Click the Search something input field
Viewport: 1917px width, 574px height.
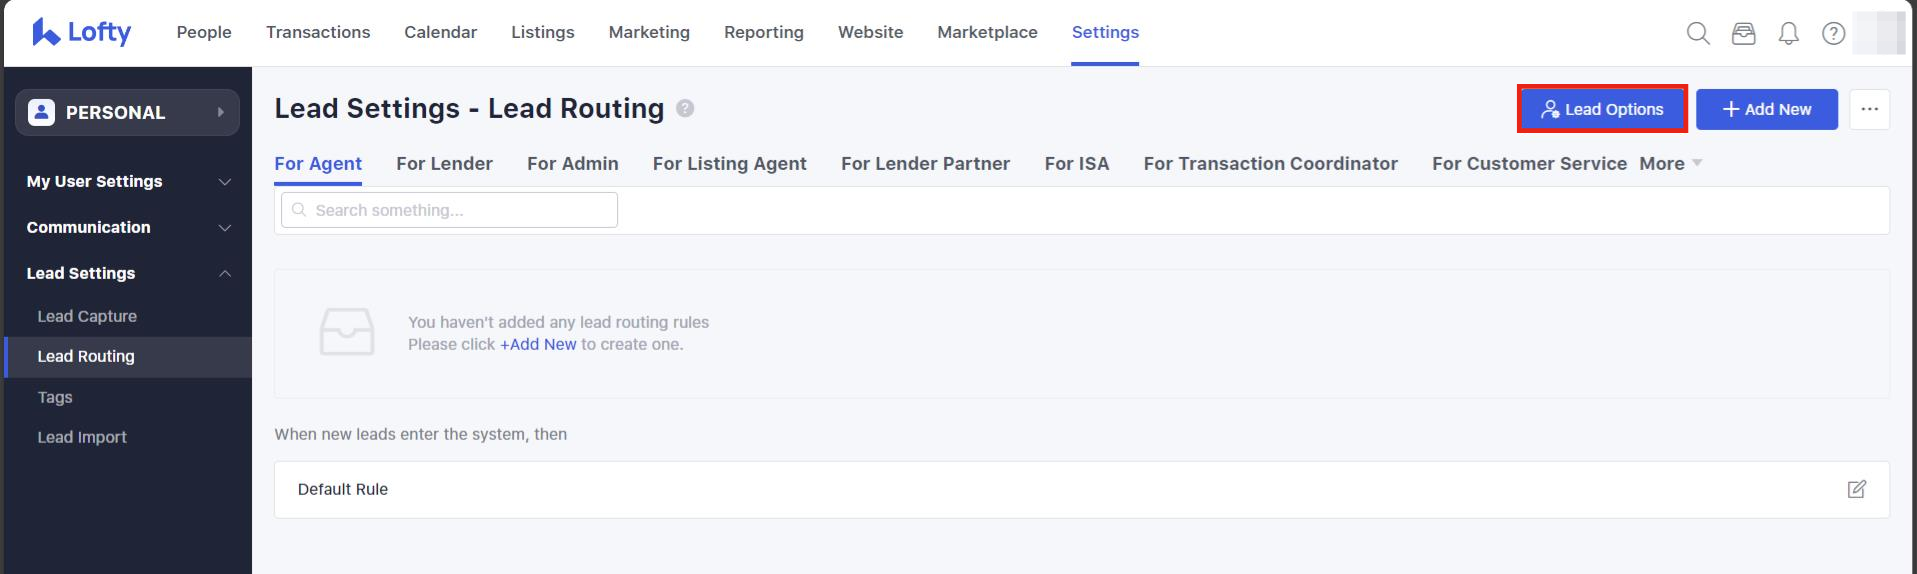click(x=450, y=210)
